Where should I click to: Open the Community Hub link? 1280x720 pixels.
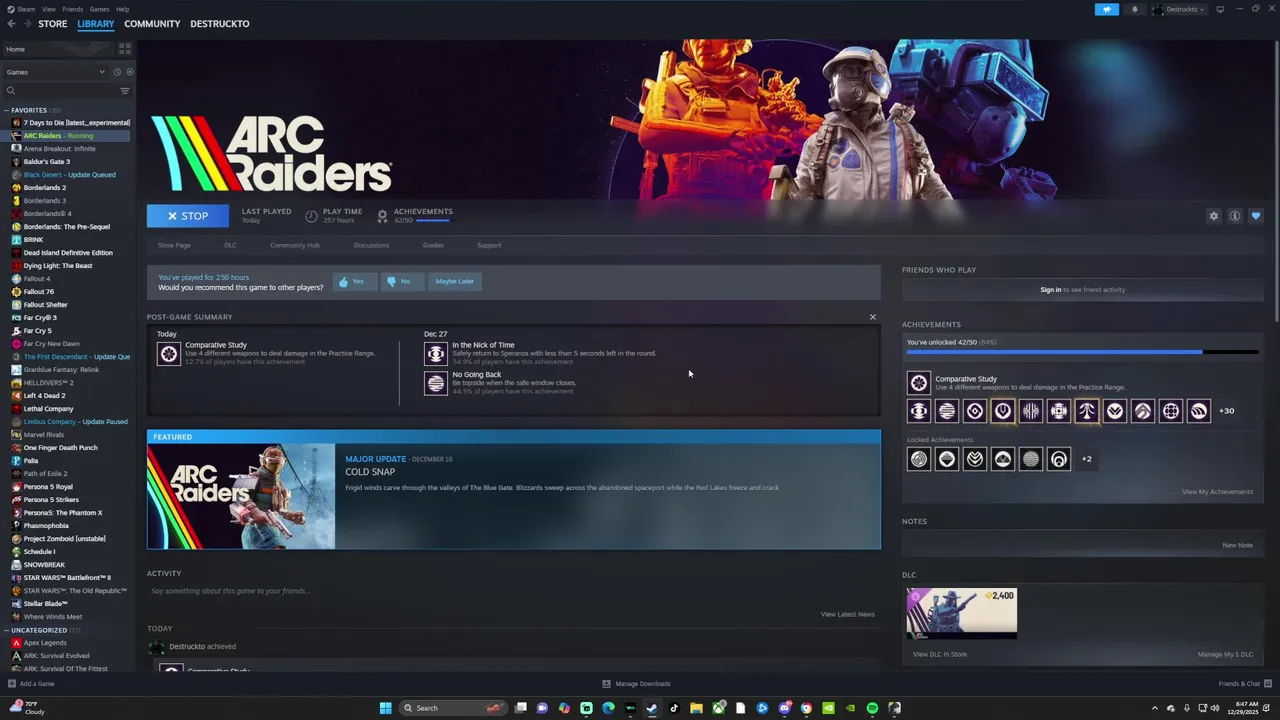[295, 245]
